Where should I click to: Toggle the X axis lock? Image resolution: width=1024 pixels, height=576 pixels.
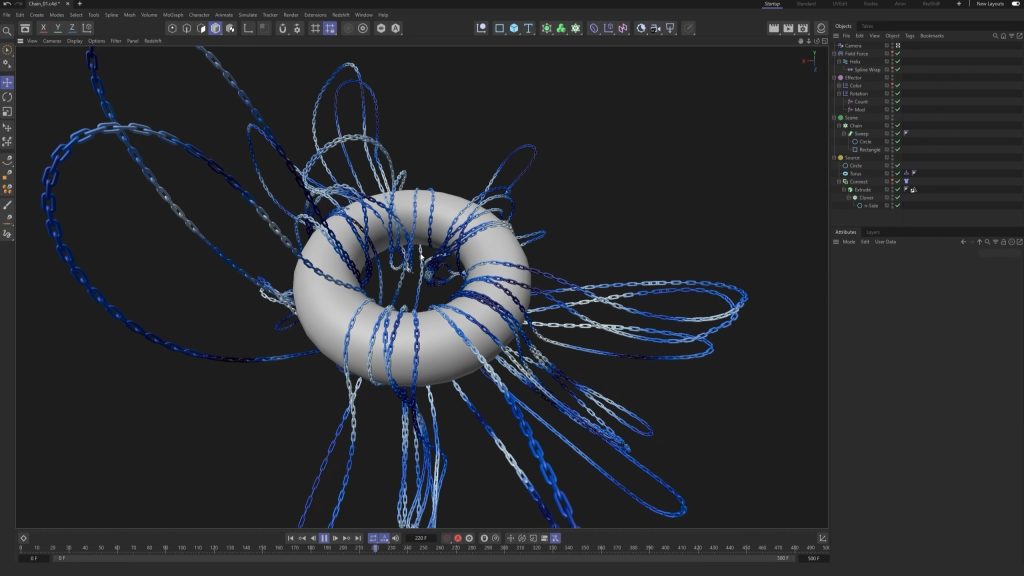click(43, 28)
